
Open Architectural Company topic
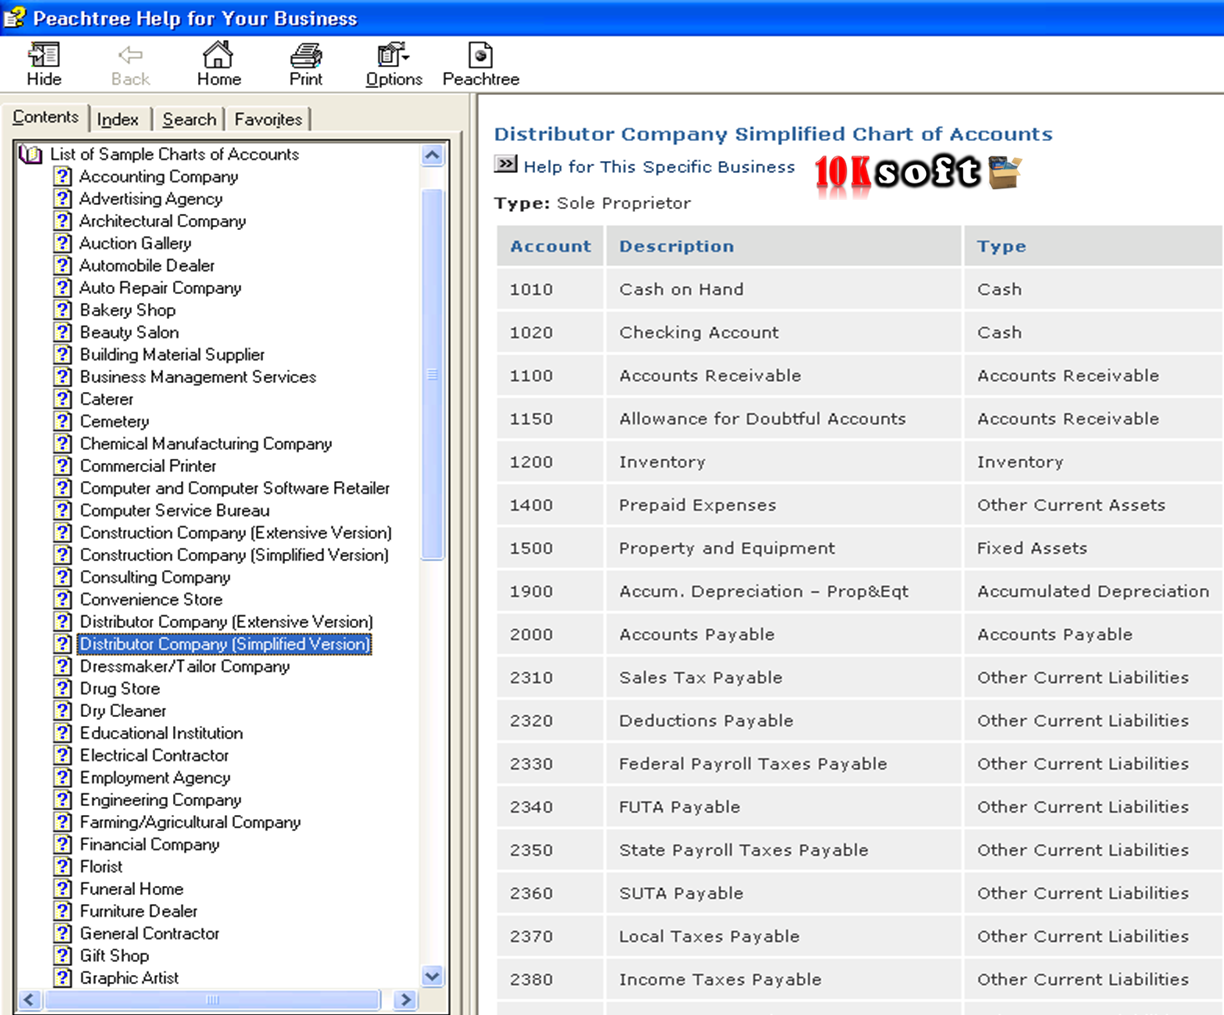coord(163,221)
